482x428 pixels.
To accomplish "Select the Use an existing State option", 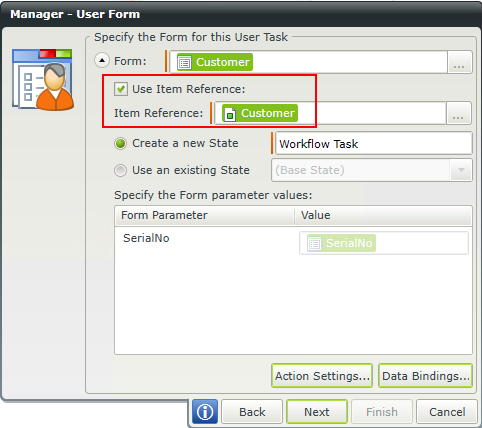I will pyautogui.click(x=120, y=170).
